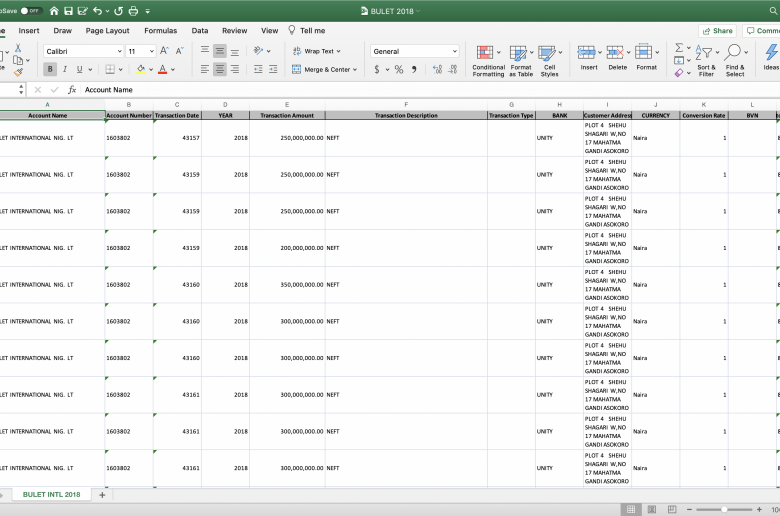Click the Search magnifier in title bar
780x516 pixels.
774,10
